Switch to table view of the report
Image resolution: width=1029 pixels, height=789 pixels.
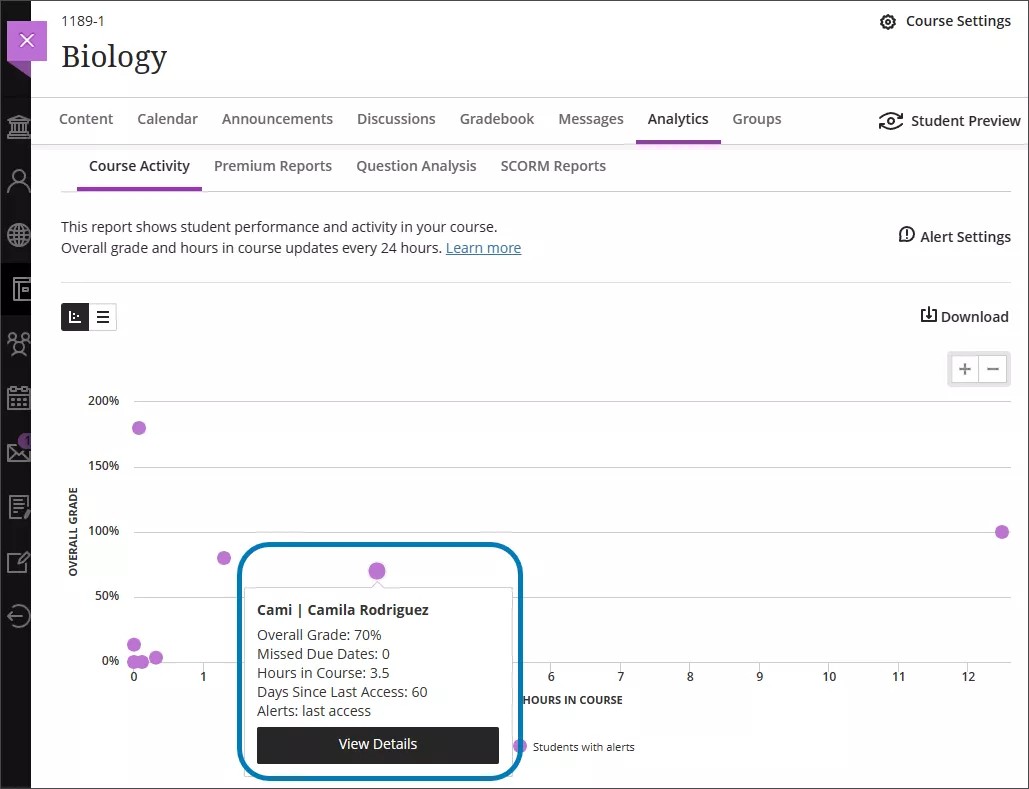click(103, 316)
